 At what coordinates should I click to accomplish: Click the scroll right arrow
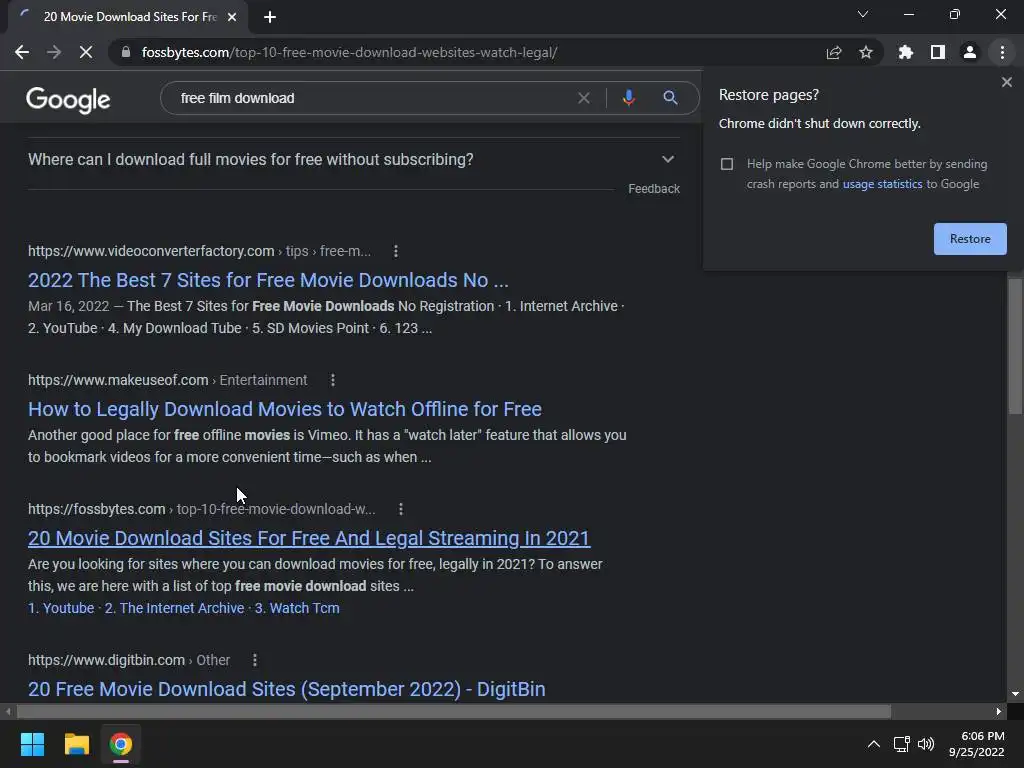tap(999, 711)
